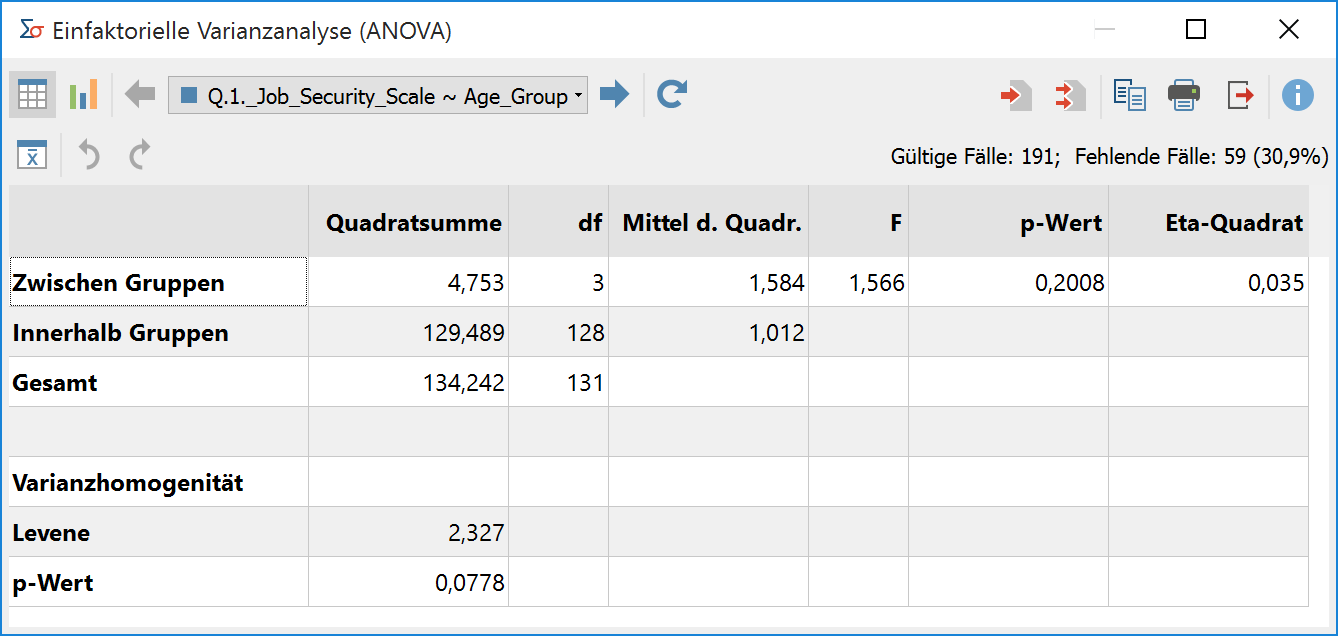Open the blue info help icon
The image size is (1338, 636).
tap(1297, 96)
